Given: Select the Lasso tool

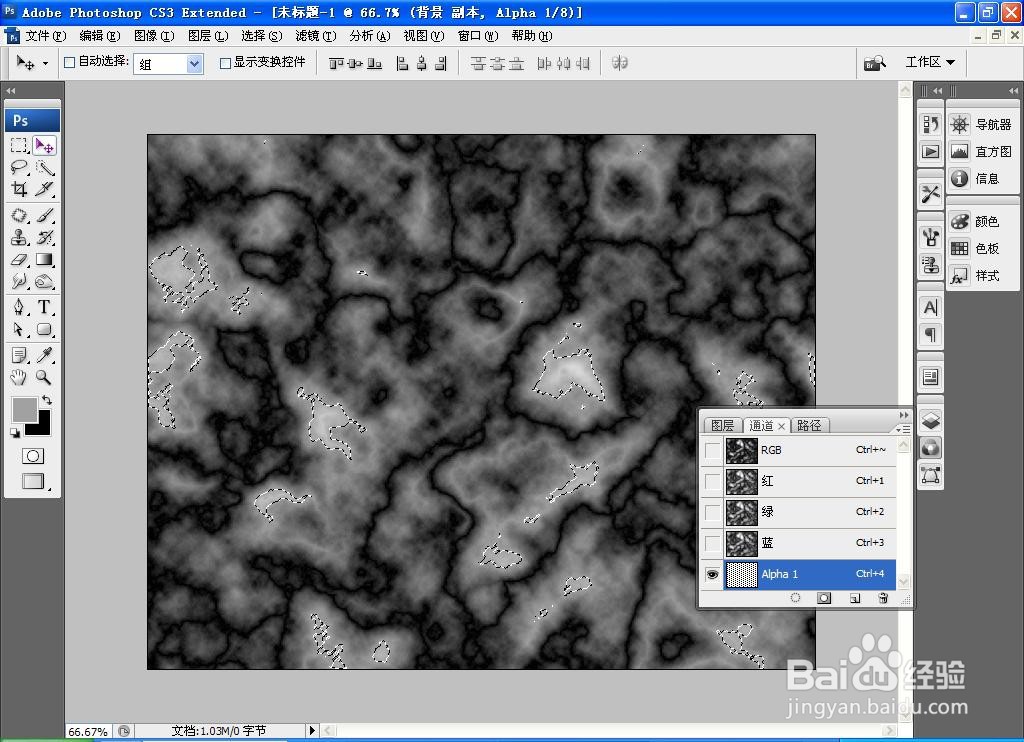Looking at the screenshot, I should 19,167.
